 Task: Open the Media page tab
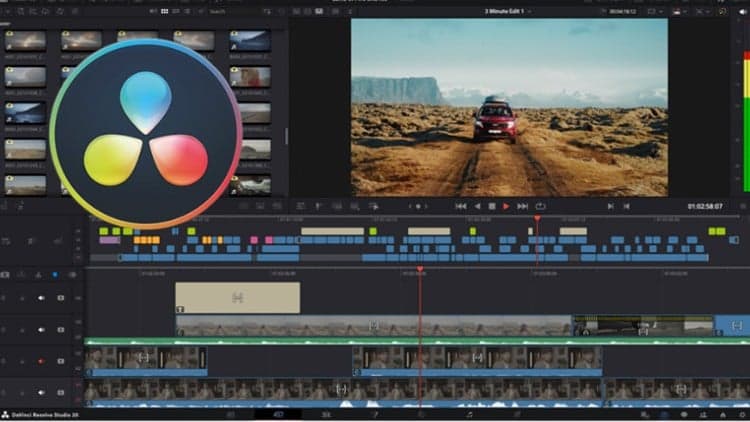[231, 414]
